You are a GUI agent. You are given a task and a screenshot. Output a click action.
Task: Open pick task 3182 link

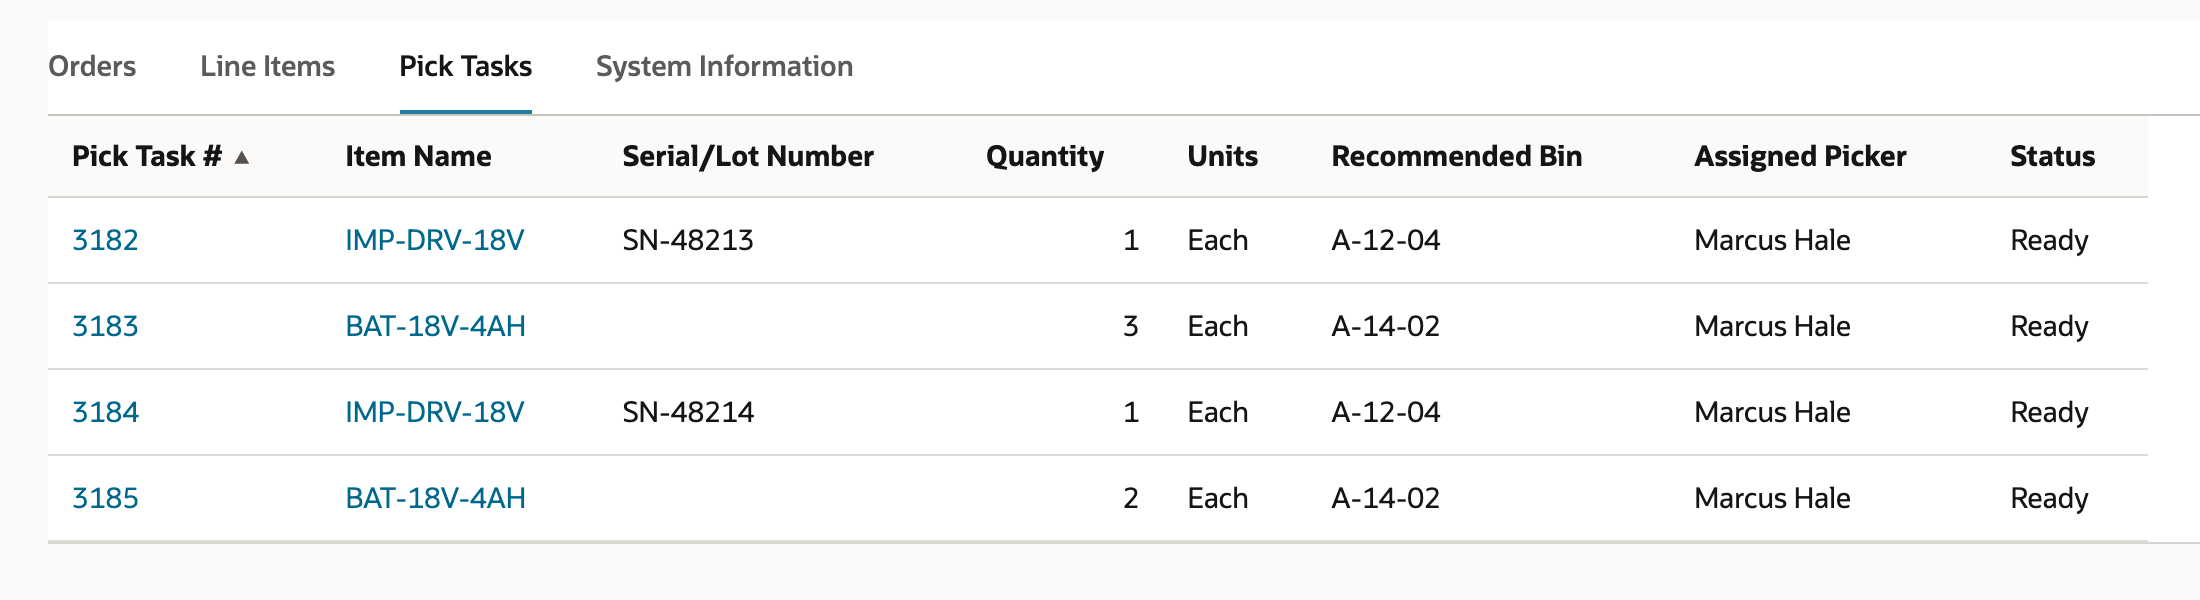pos(105,240)
